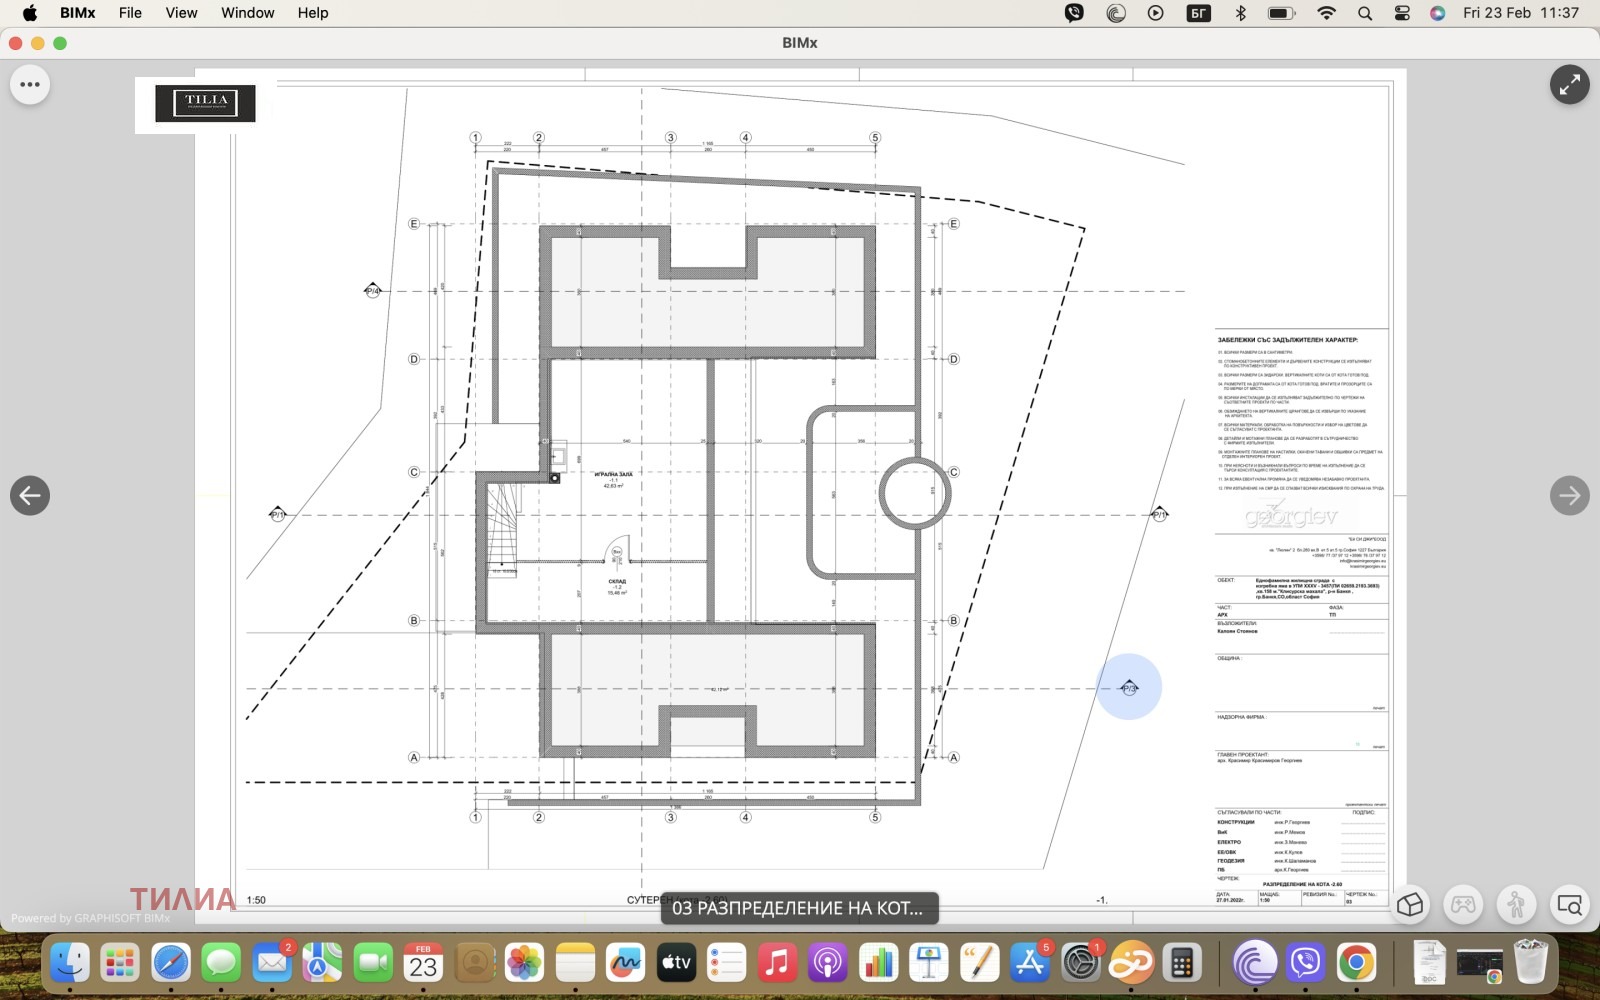Launch Music from the Dock
1600x1000 pixels.
(x=777, y=963)
